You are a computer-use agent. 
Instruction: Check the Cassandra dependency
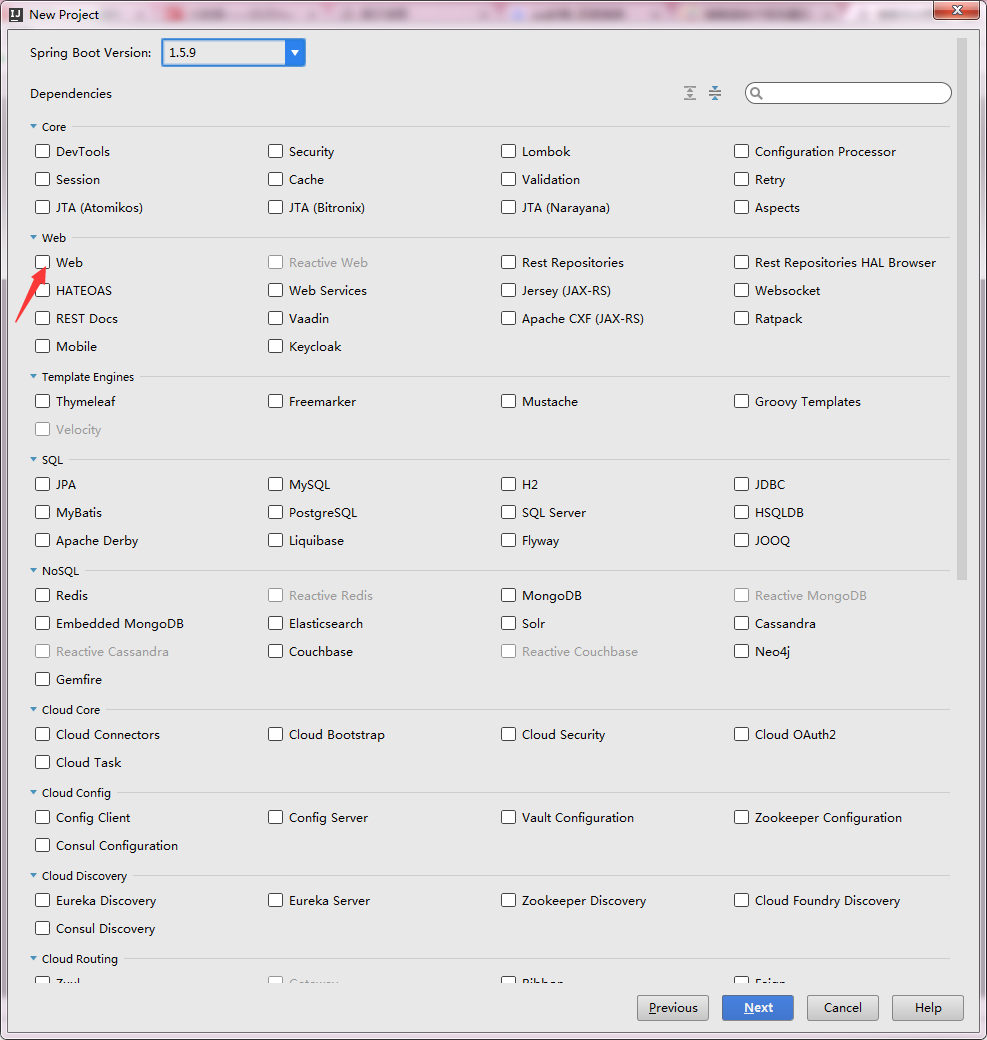pos(741,623)
